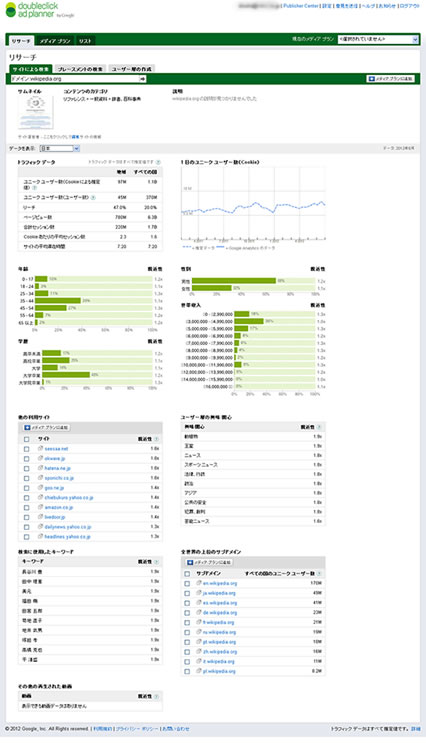Open the Publisher Center link
426x743 pixels.
(x=301, y=6)
